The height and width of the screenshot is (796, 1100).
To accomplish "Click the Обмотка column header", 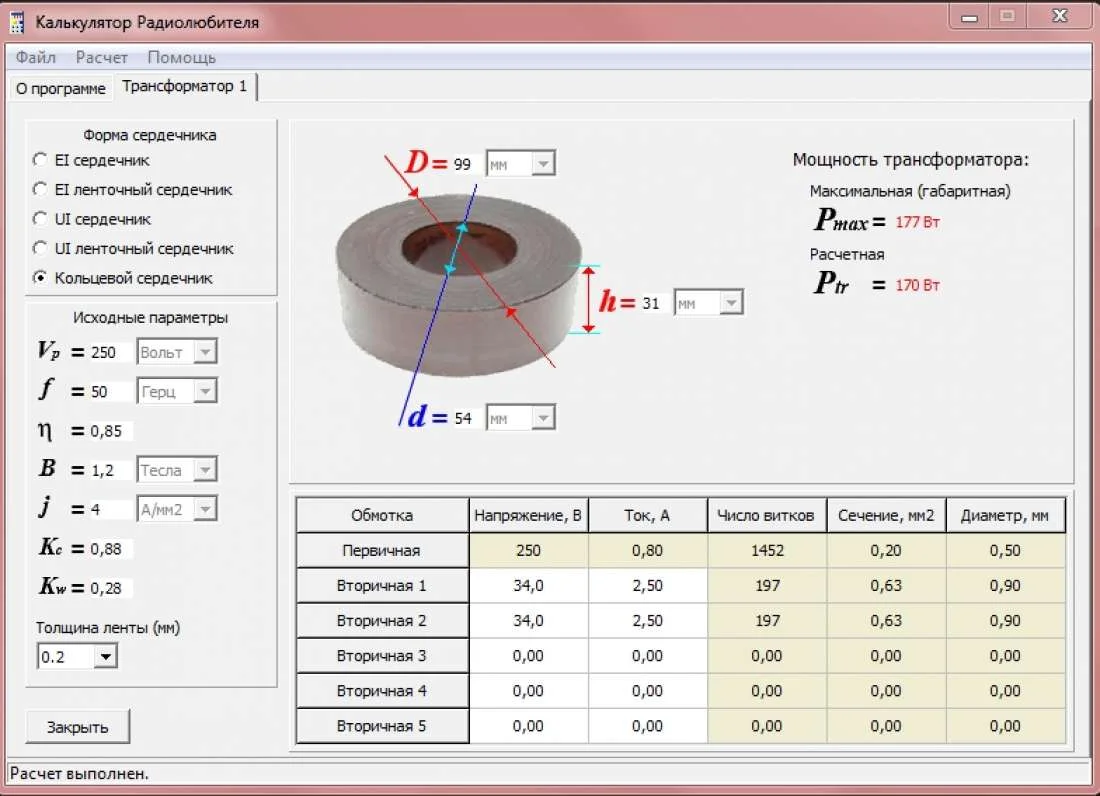I will click(382, 515).
